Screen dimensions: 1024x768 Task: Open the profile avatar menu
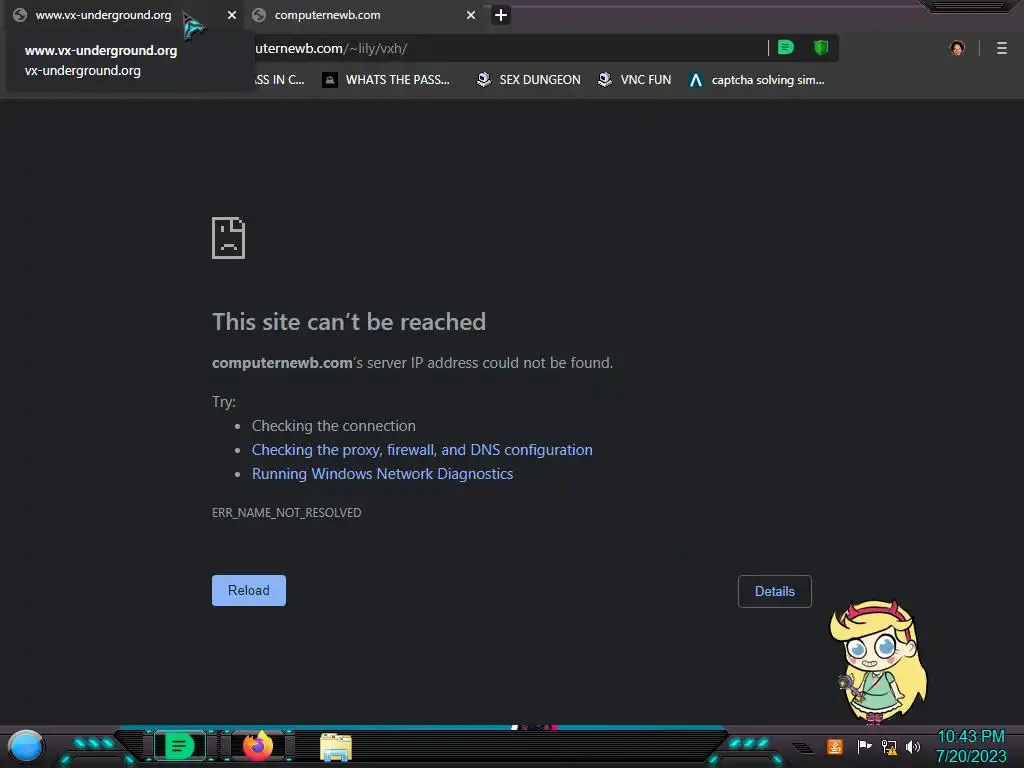pyautogui.click(x=957, y=48)
